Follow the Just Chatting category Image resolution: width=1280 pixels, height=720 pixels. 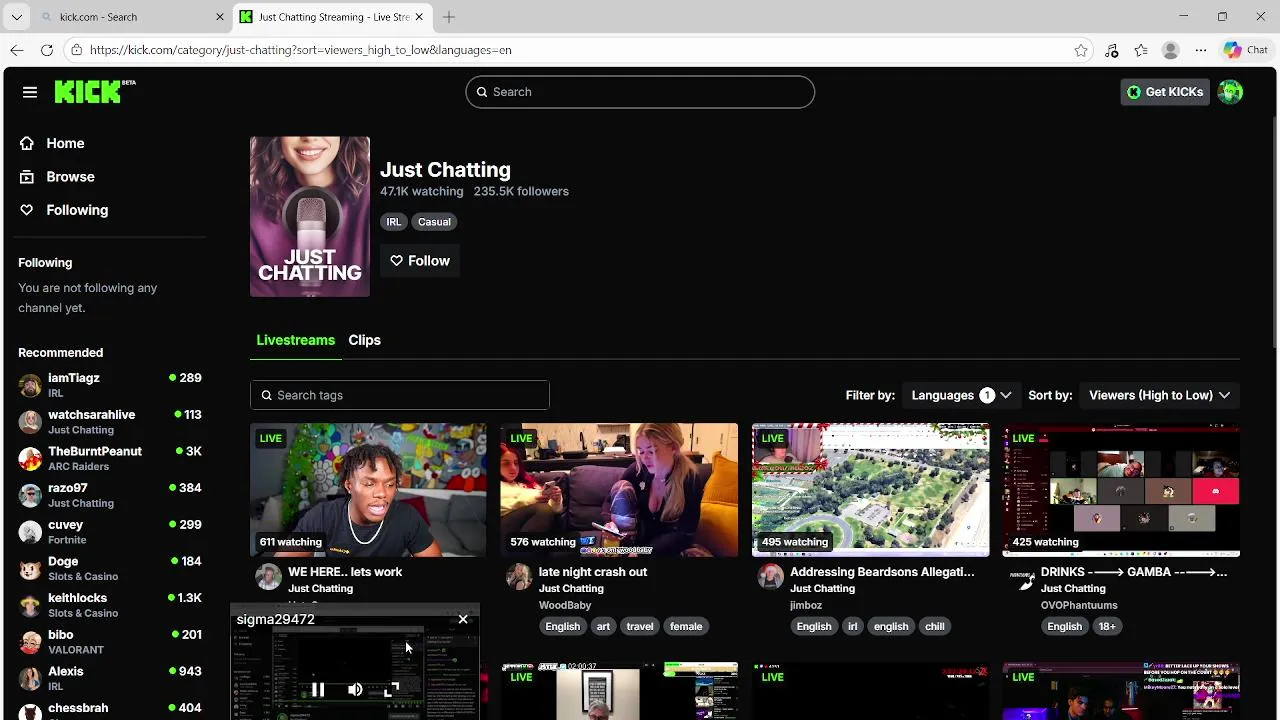420,261
